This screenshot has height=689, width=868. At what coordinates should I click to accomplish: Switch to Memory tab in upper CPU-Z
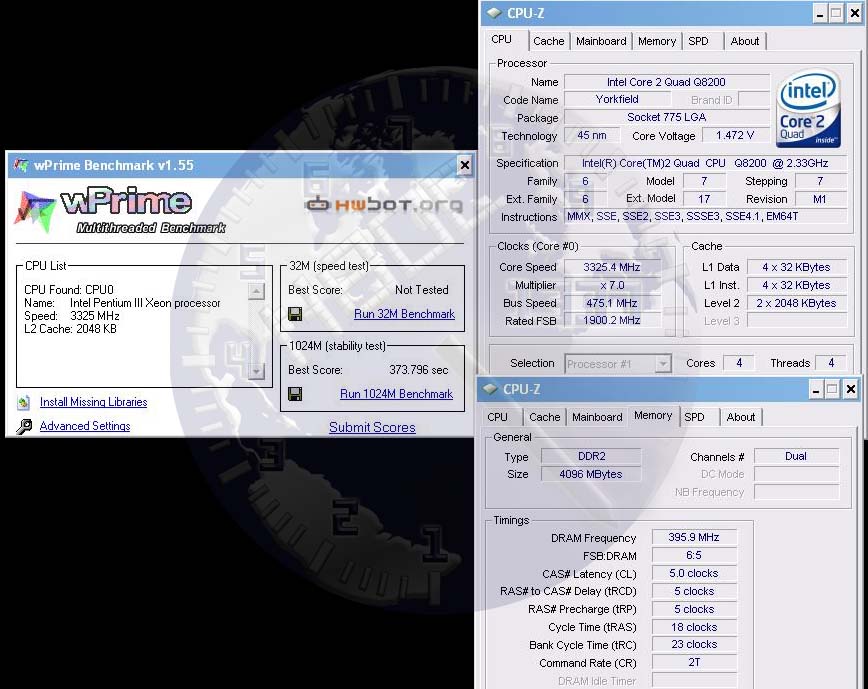[x=657, y=41]
